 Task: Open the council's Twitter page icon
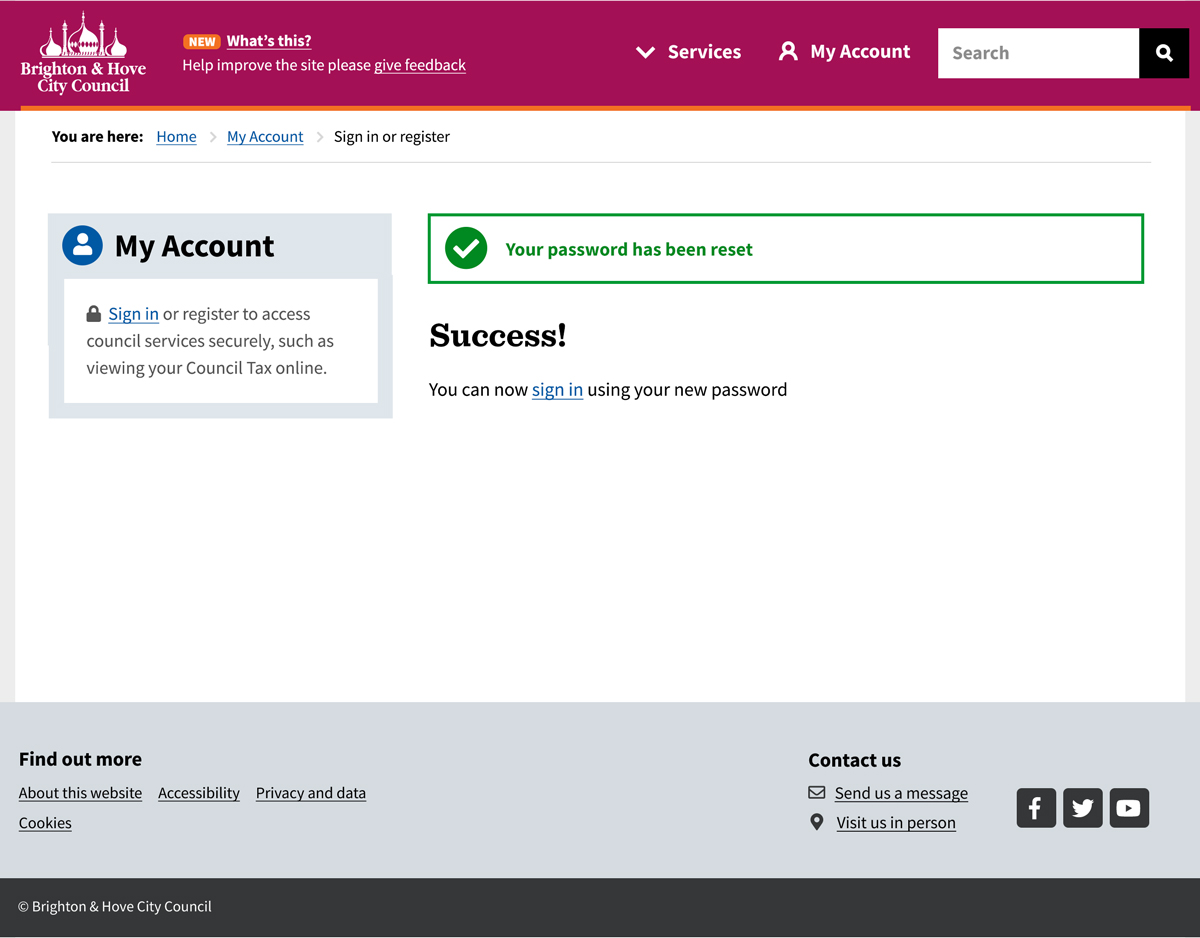pyautogui.click(x=1083, y=808)
